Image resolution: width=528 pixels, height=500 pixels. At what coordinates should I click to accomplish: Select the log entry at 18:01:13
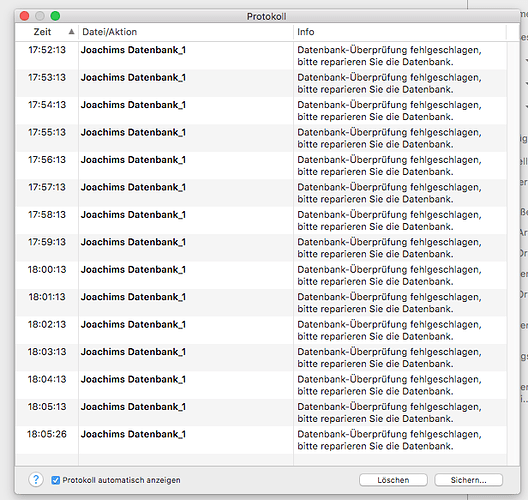coord(261,303)
